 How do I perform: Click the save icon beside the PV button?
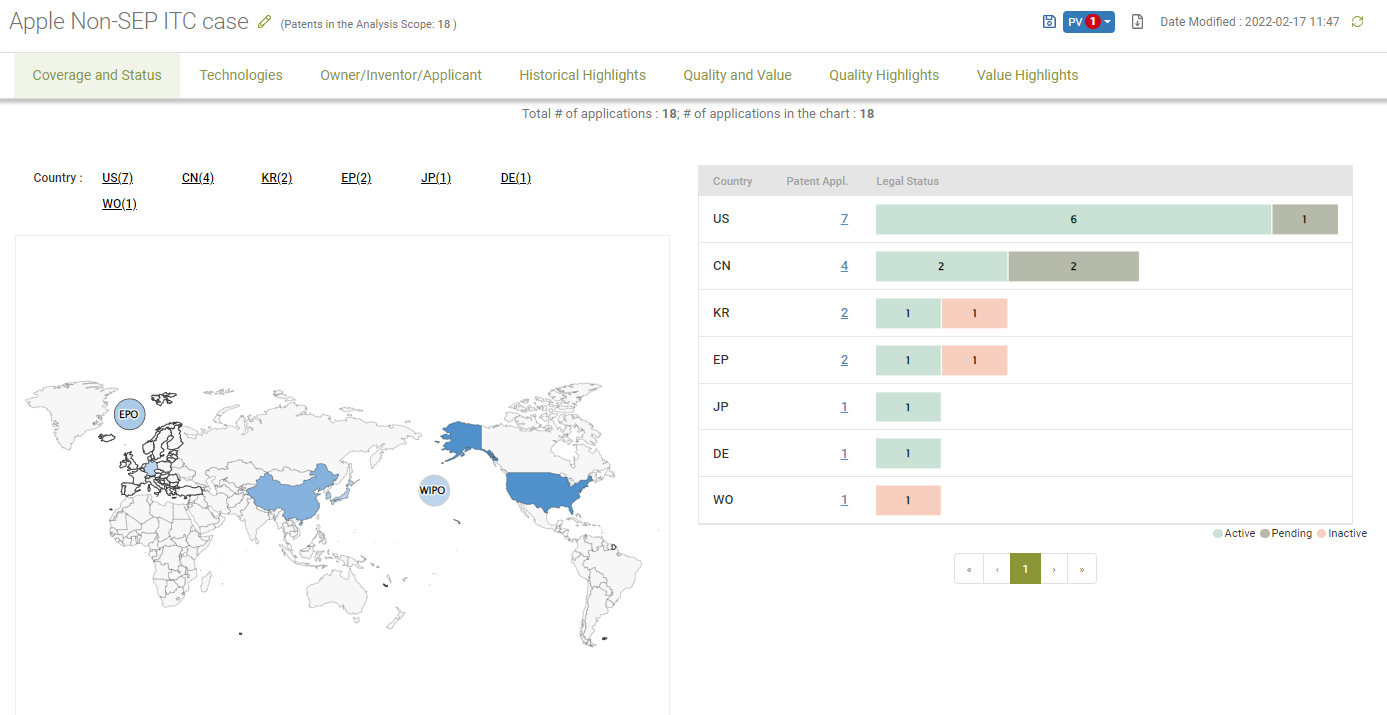click(1049, 22)
